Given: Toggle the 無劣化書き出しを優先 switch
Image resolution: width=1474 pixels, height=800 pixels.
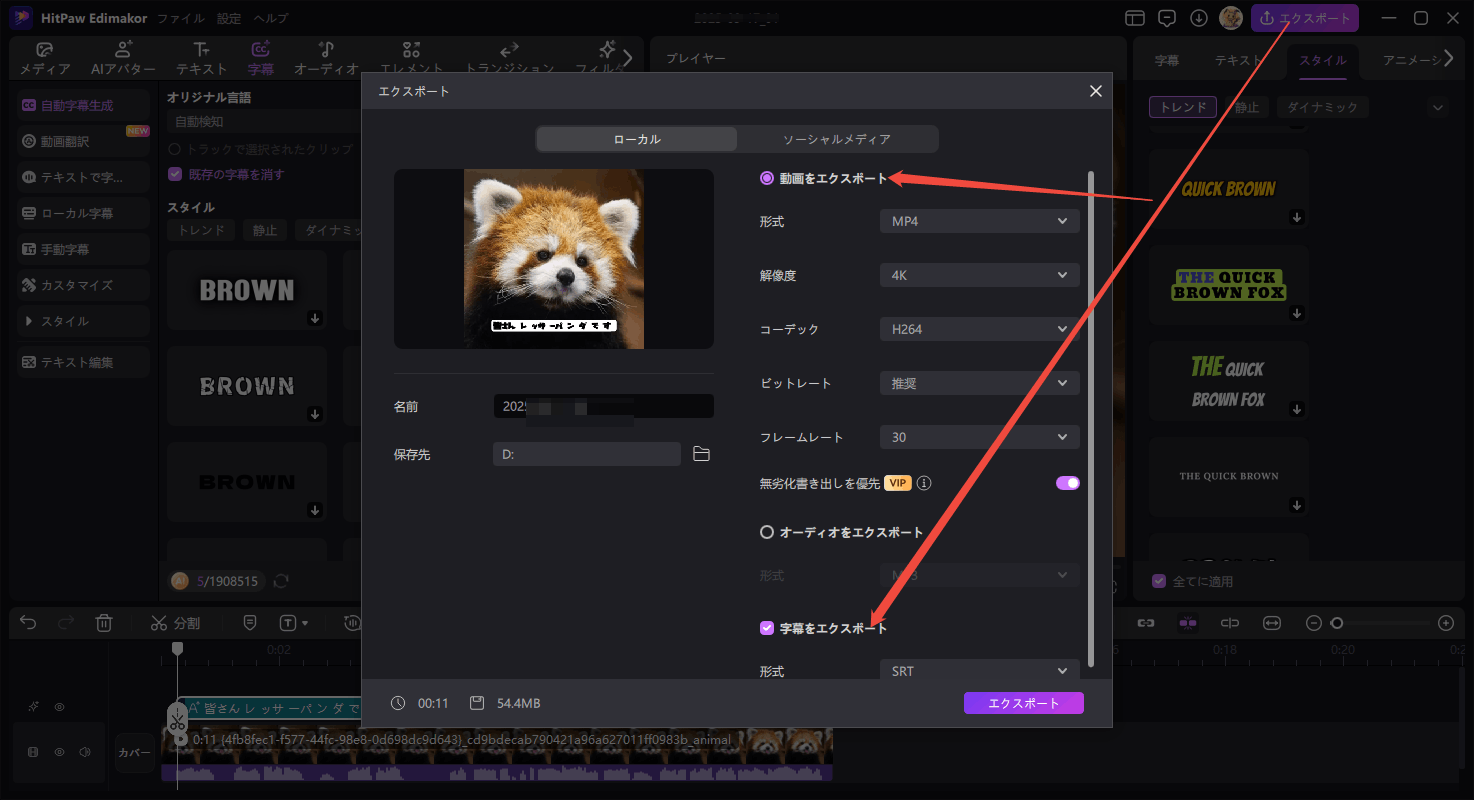Looking at the screenshot, I should point(1067,483).
